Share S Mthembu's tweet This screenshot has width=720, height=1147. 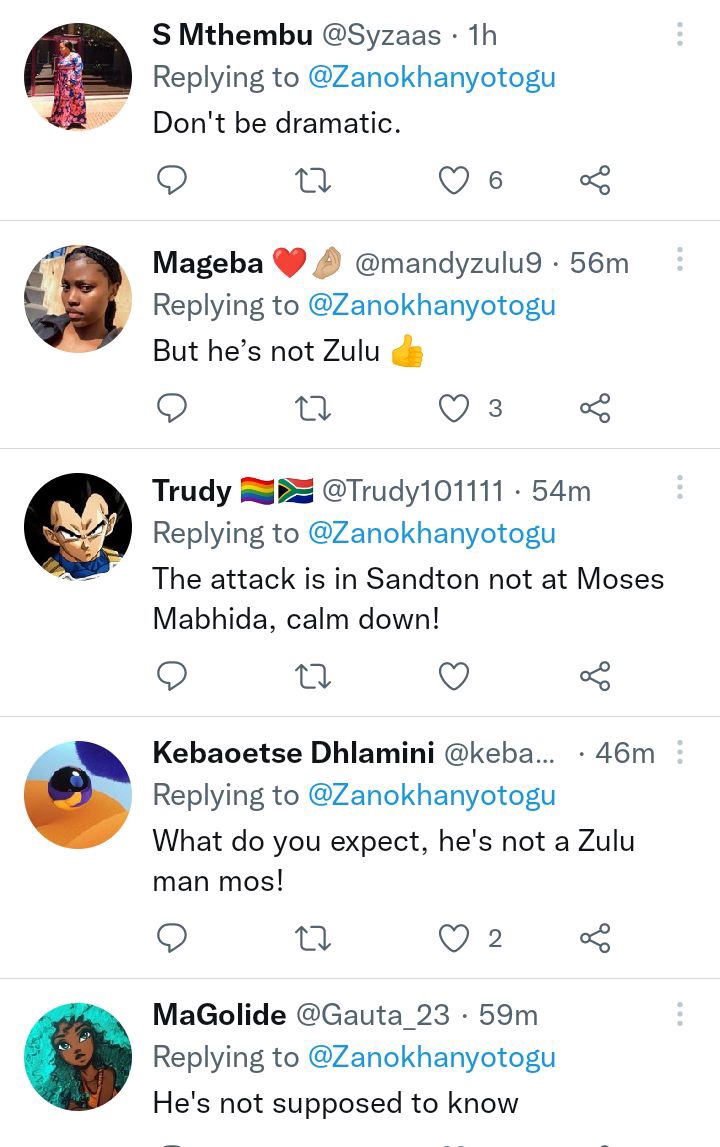point(595,180)
